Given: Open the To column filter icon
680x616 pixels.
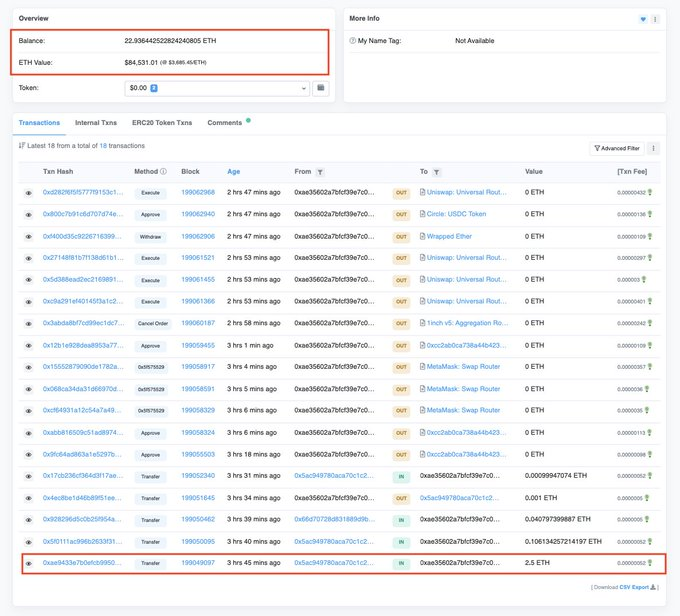Looking at the screenshot, I should 436,172.
